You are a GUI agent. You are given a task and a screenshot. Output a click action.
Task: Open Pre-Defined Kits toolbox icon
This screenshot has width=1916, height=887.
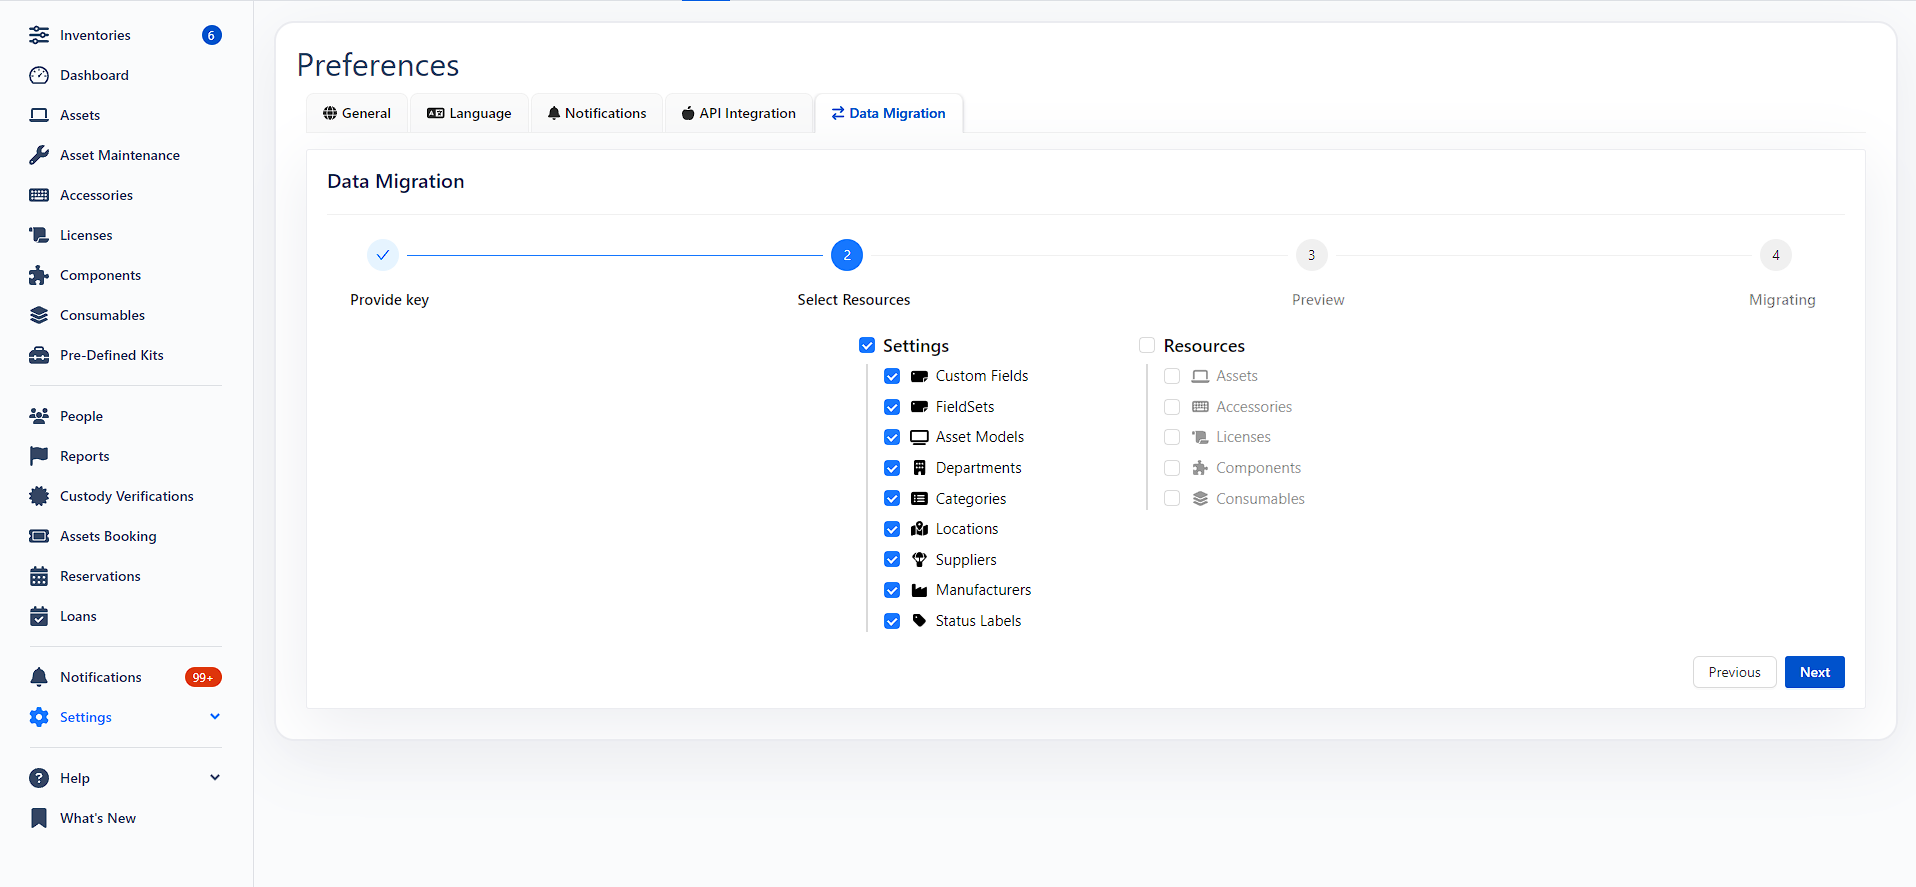(x=39, y=355)
